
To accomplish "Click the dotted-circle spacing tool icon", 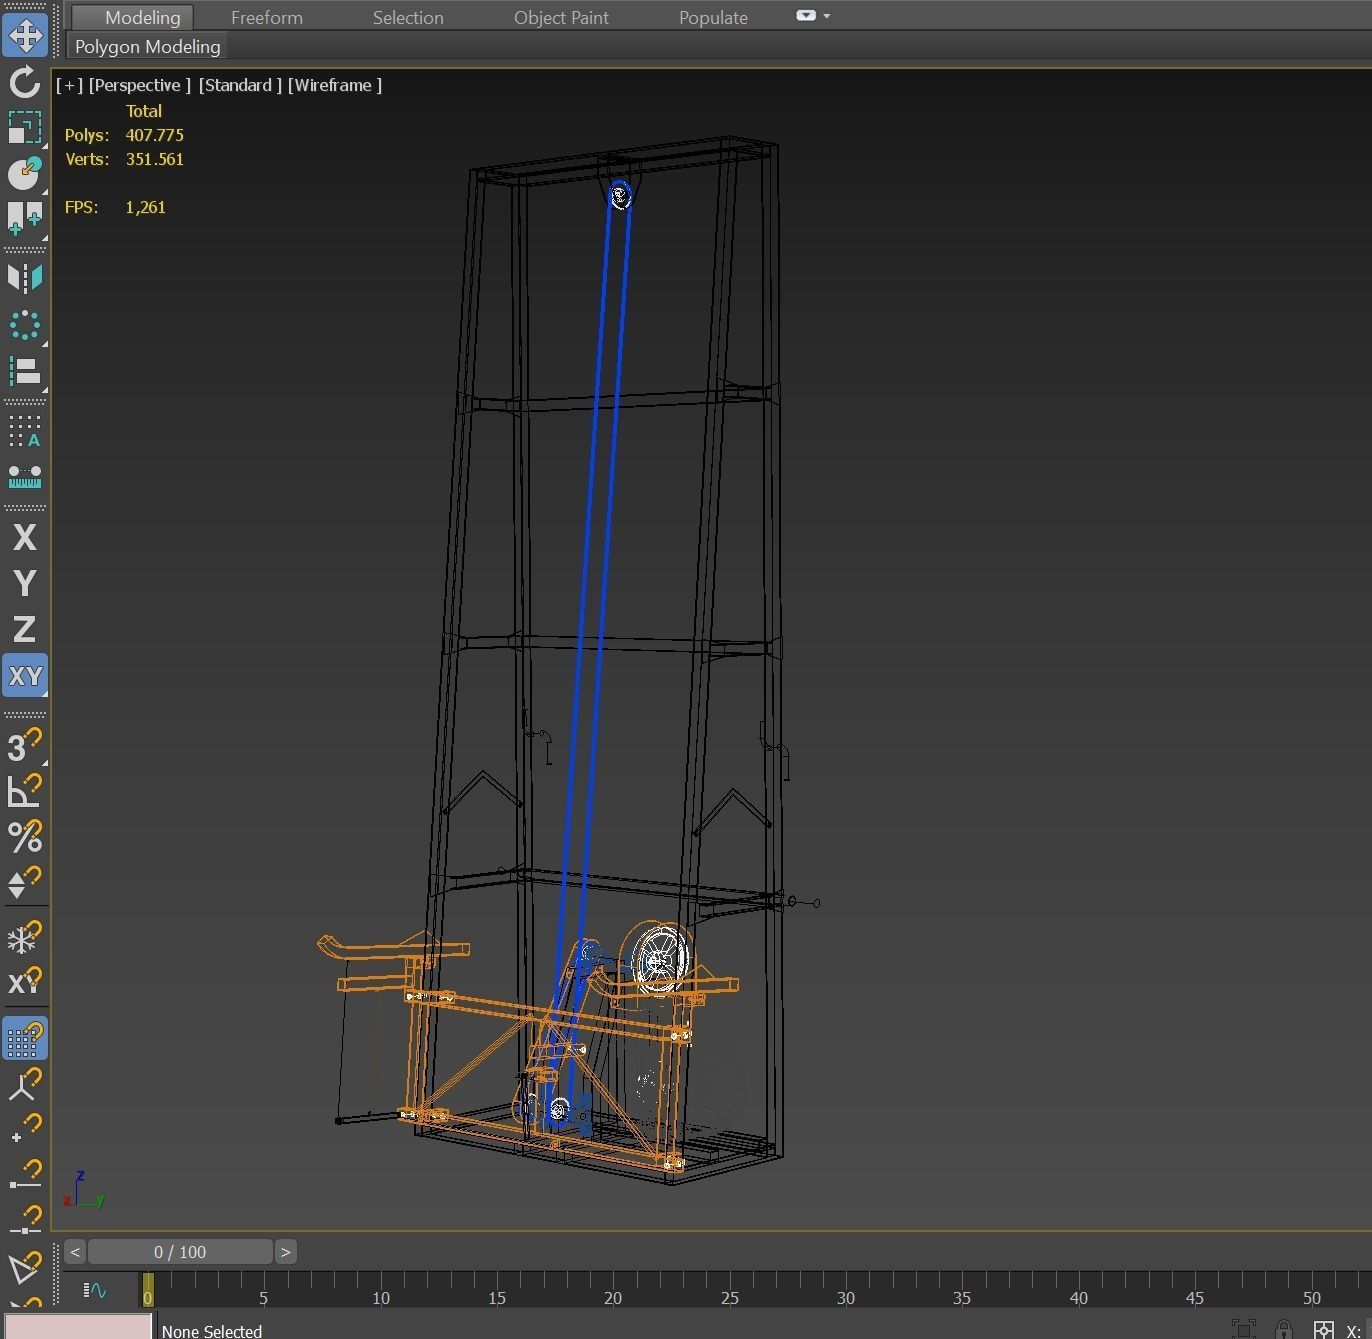I will (x=25, y=325).
